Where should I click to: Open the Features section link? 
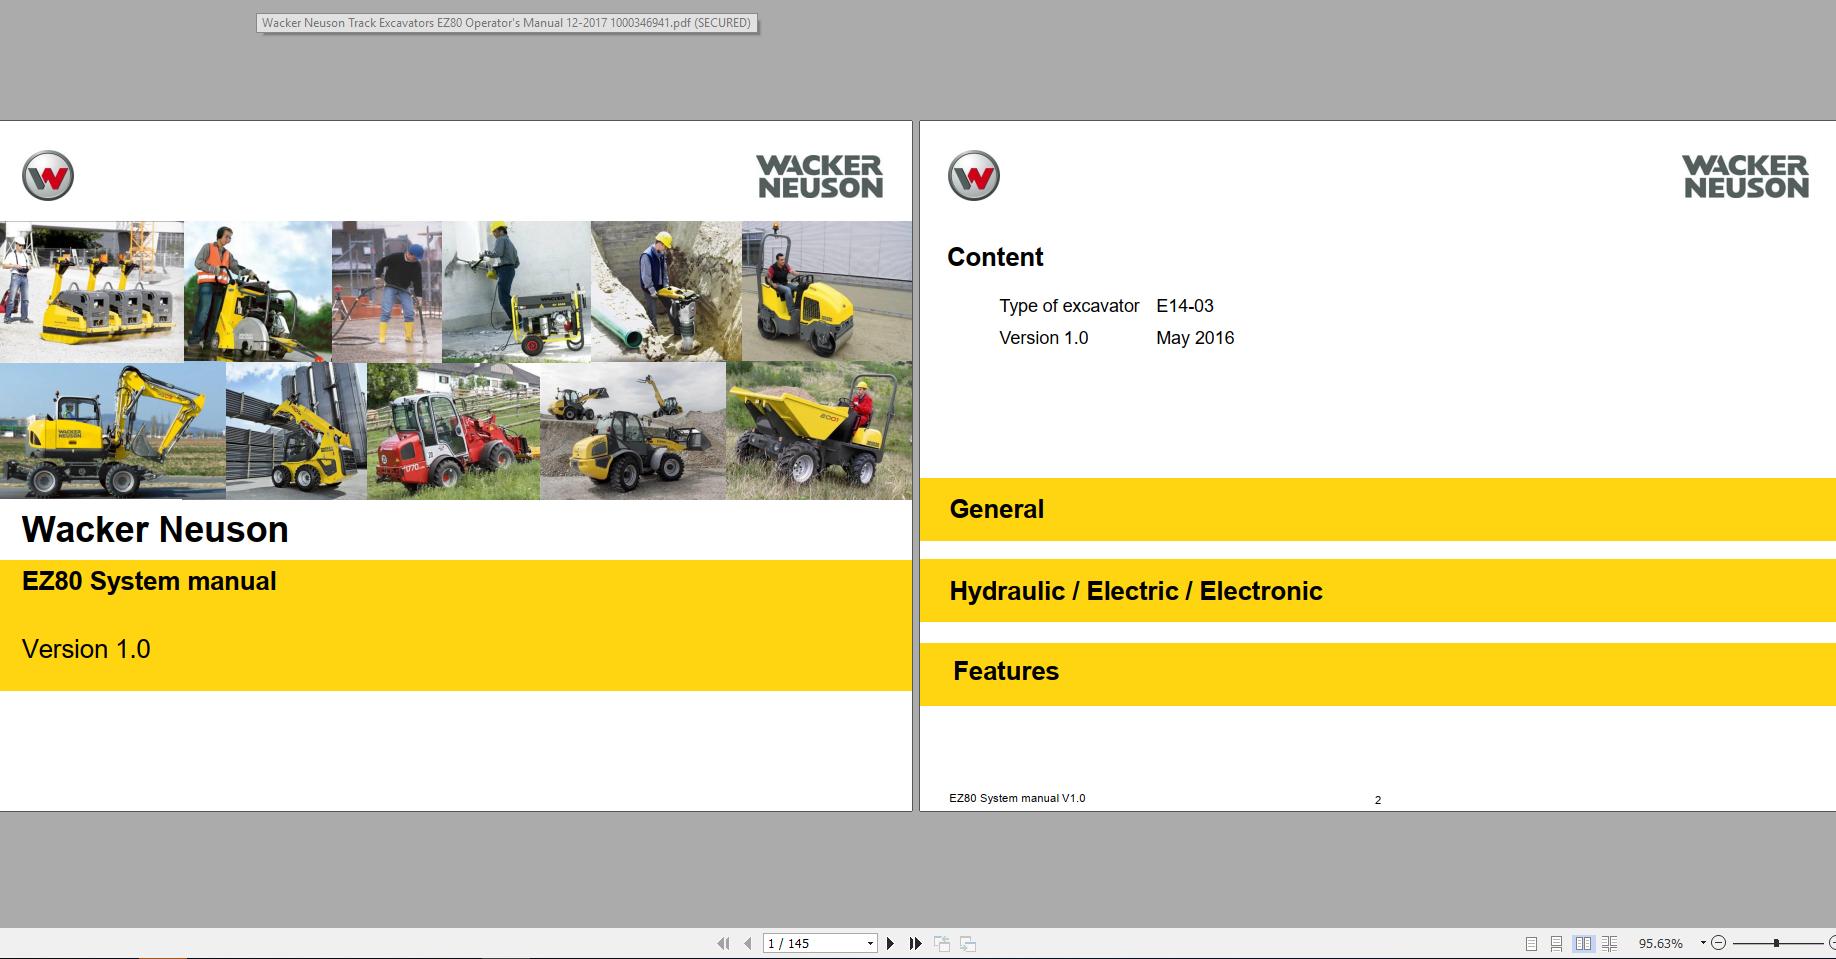[x=1378, y=674]
